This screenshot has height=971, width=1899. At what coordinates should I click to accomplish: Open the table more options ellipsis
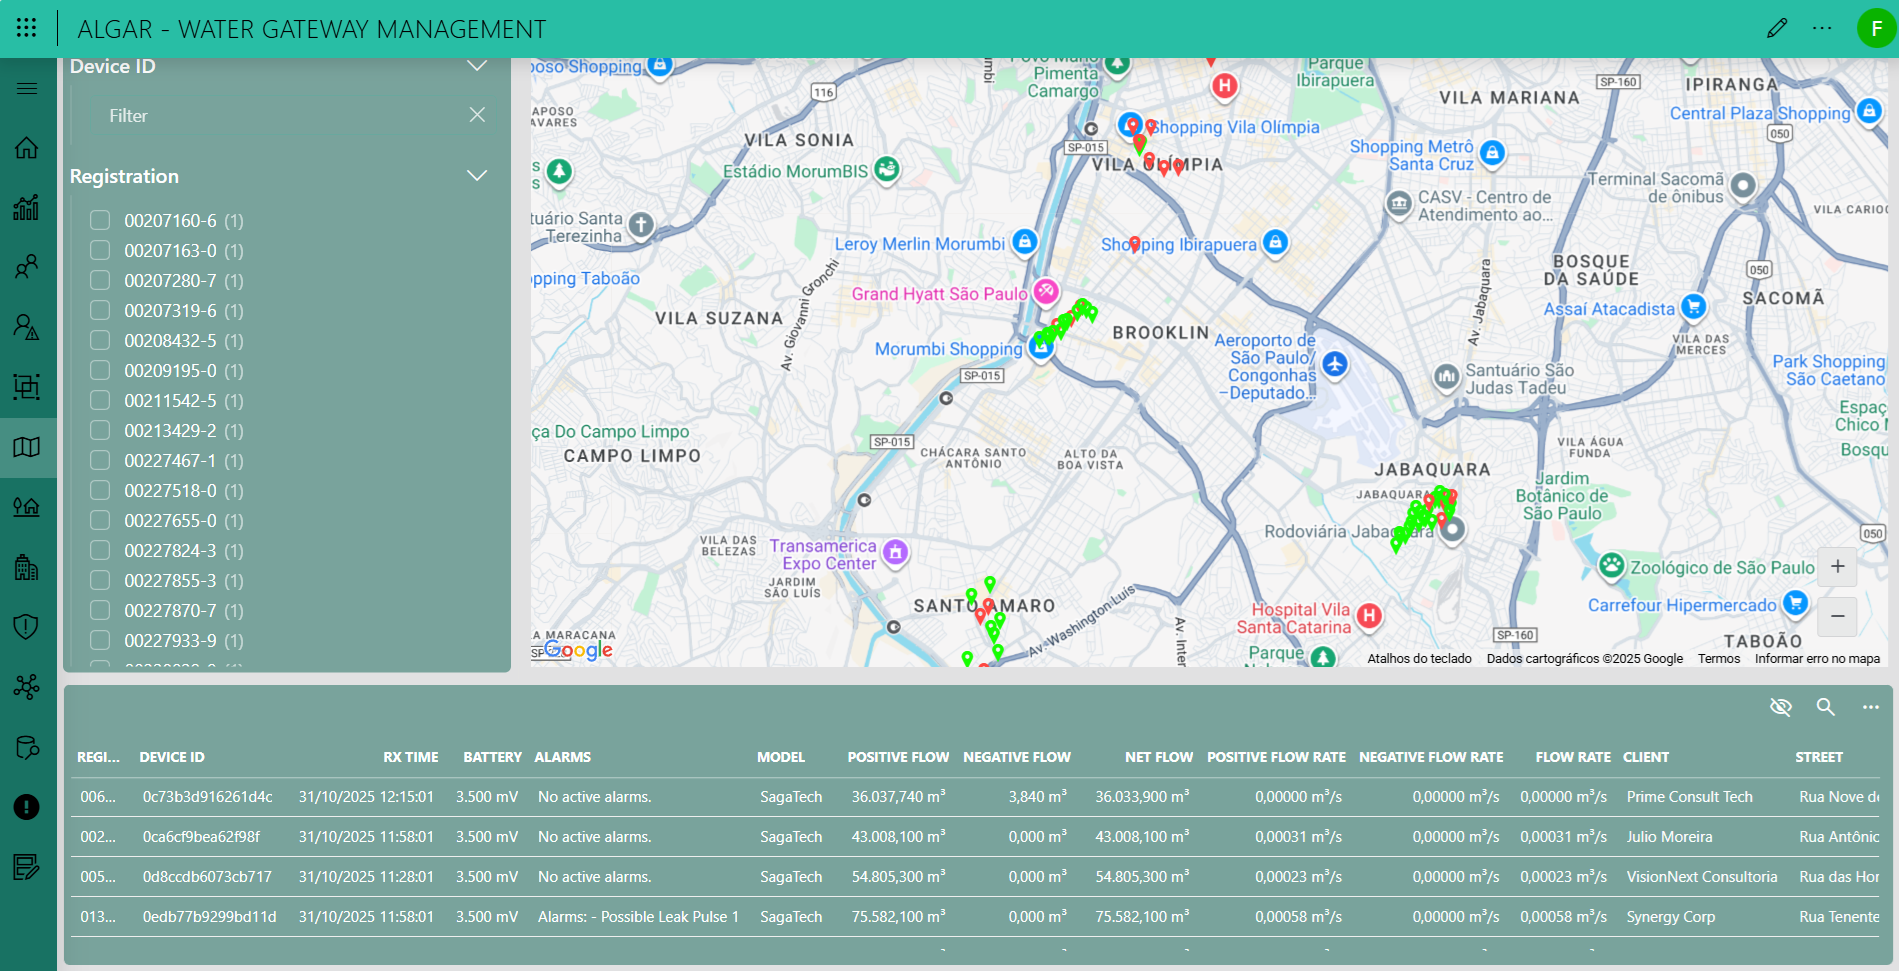tap(1870, 707)
